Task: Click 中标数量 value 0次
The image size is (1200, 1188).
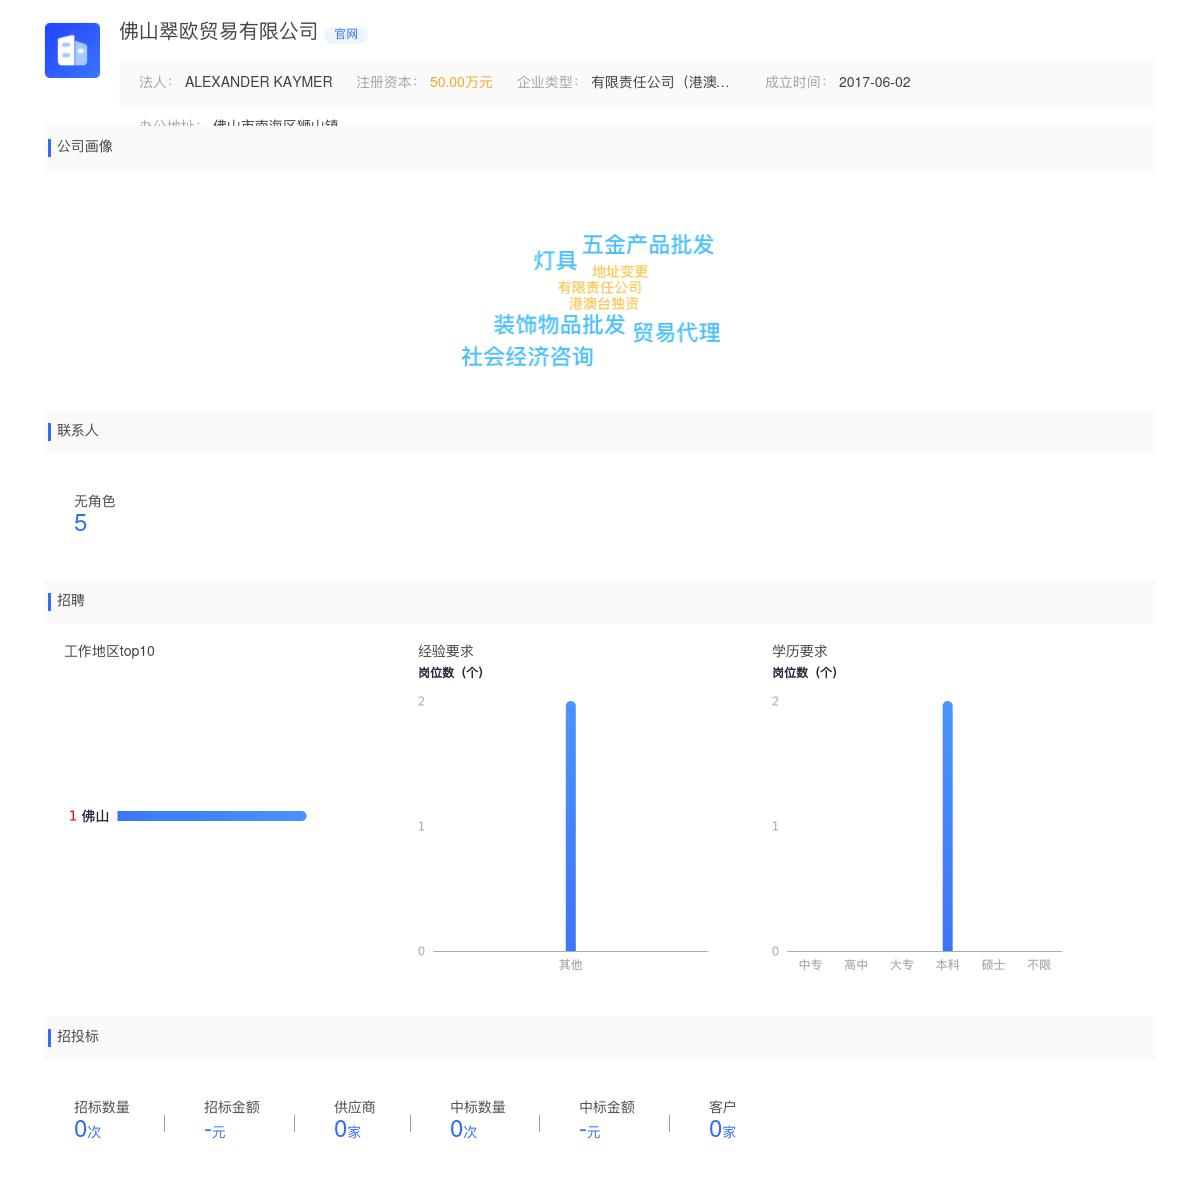Action: pos(464,1130)
